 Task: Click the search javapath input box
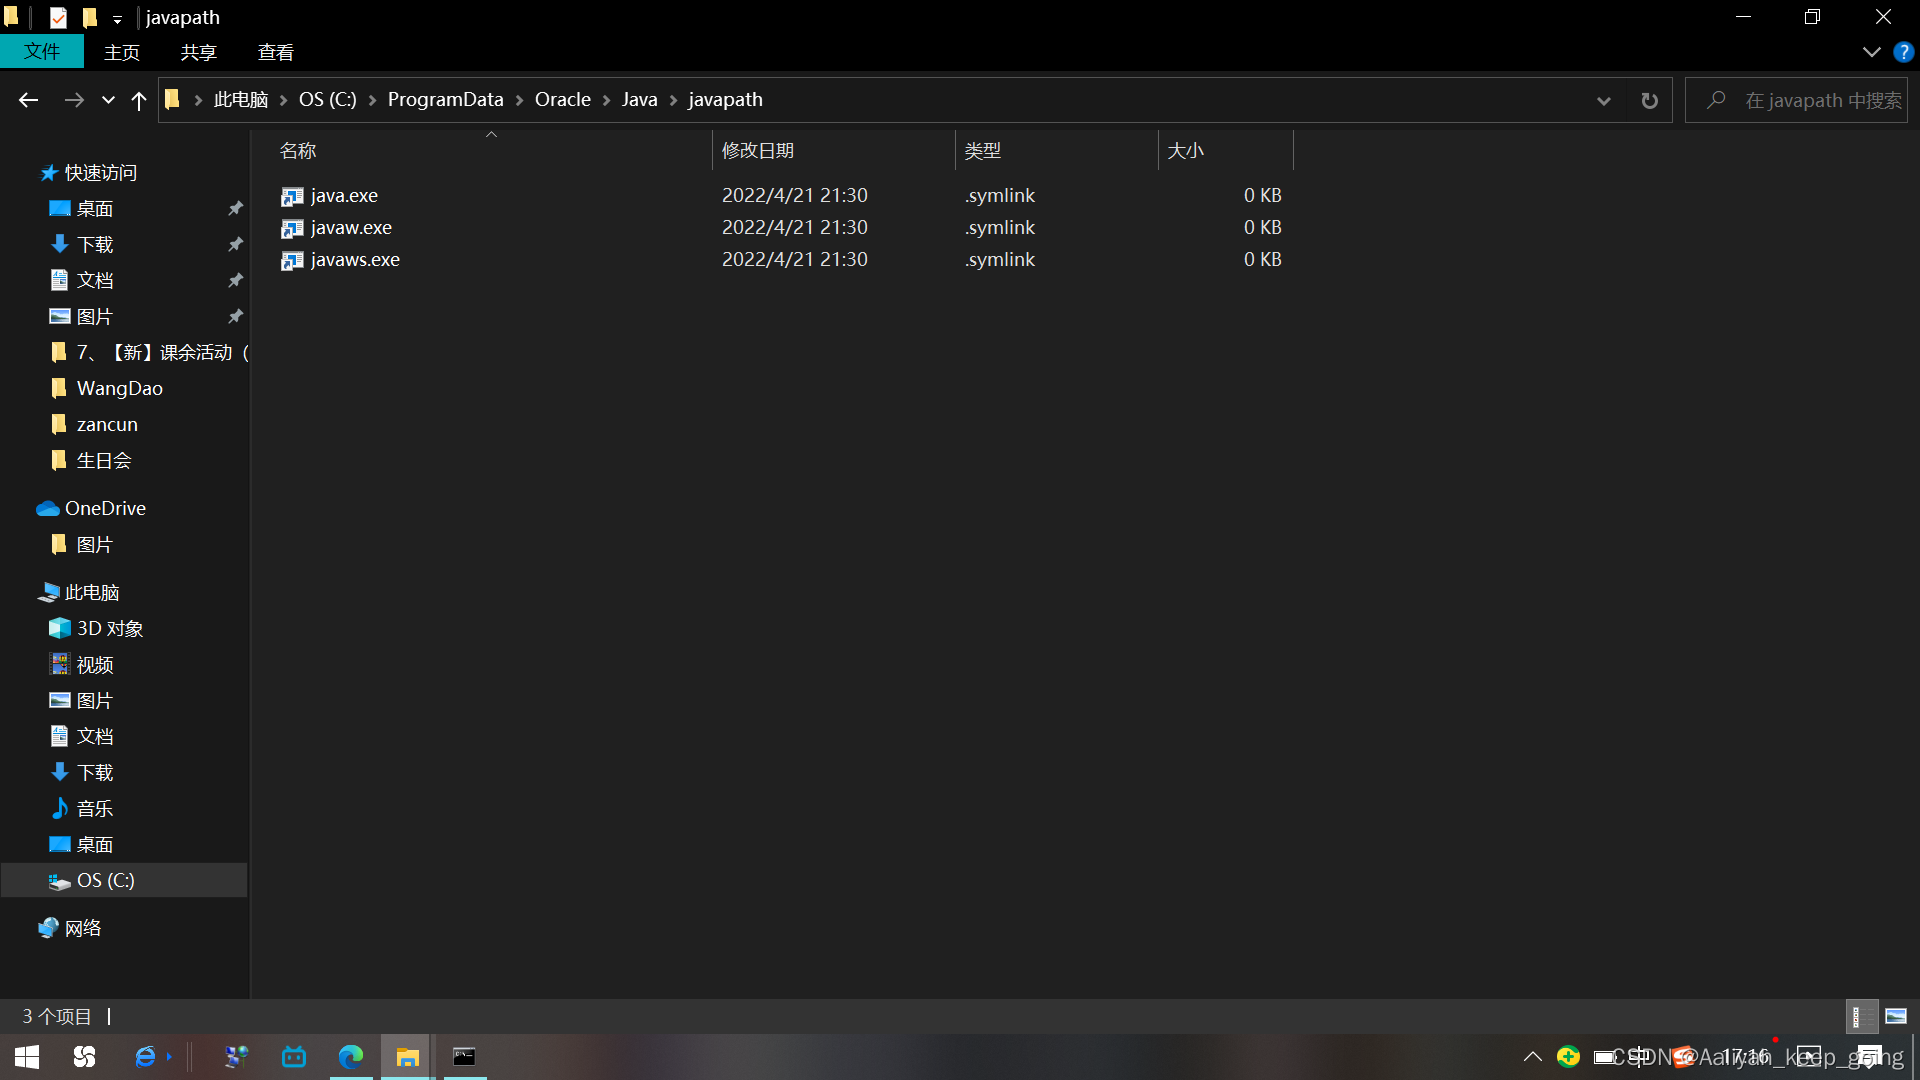pos(1812,100)
